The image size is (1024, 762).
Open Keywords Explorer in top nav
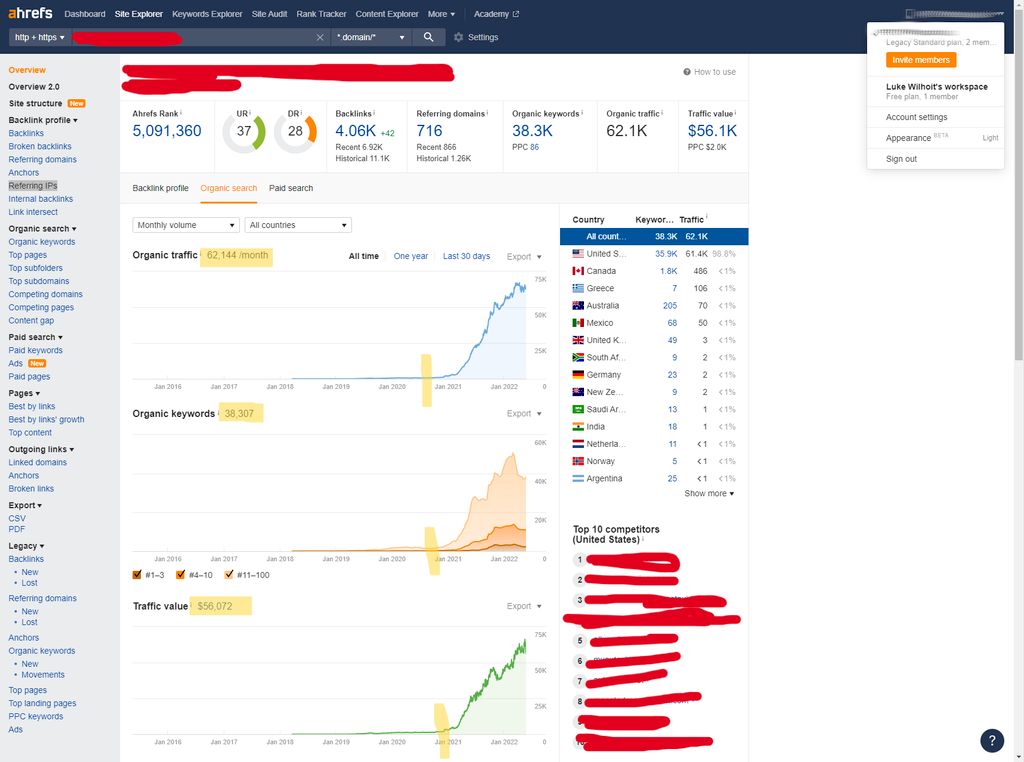207,14
